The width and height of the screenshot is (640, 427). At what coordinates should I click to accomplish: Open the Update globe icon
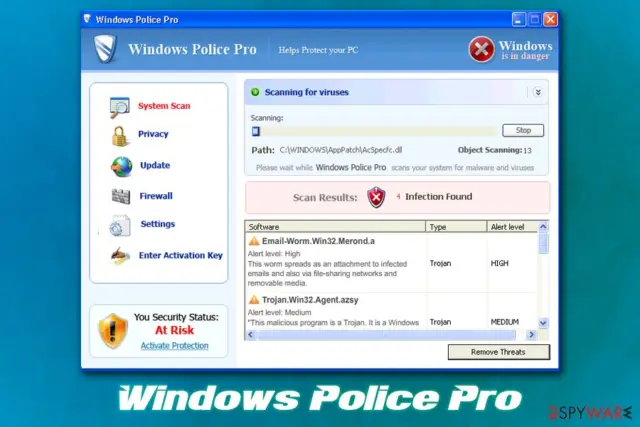[122, 167]
